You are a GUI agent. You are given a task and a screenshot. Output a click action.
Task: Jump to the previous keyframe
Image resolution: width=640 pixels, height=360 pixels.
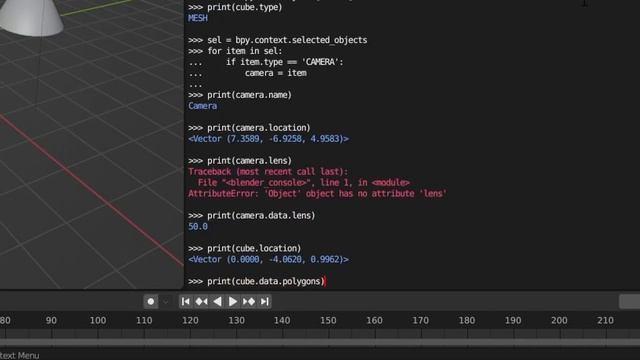pos(201,302)
